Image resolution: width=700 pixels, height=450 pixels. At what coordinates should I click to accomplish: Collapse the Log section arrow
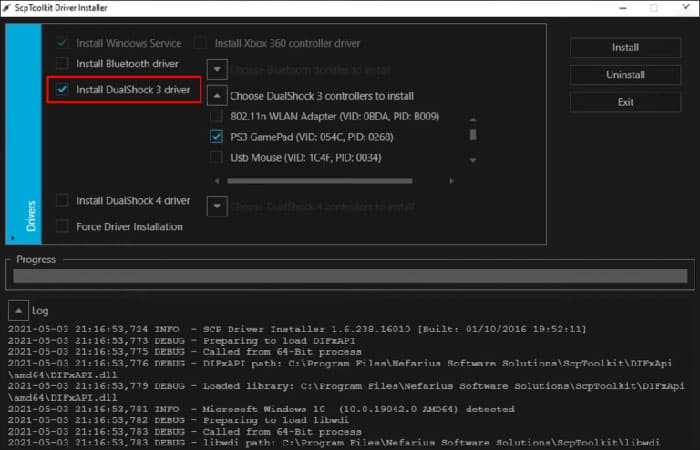click(18, 310)
